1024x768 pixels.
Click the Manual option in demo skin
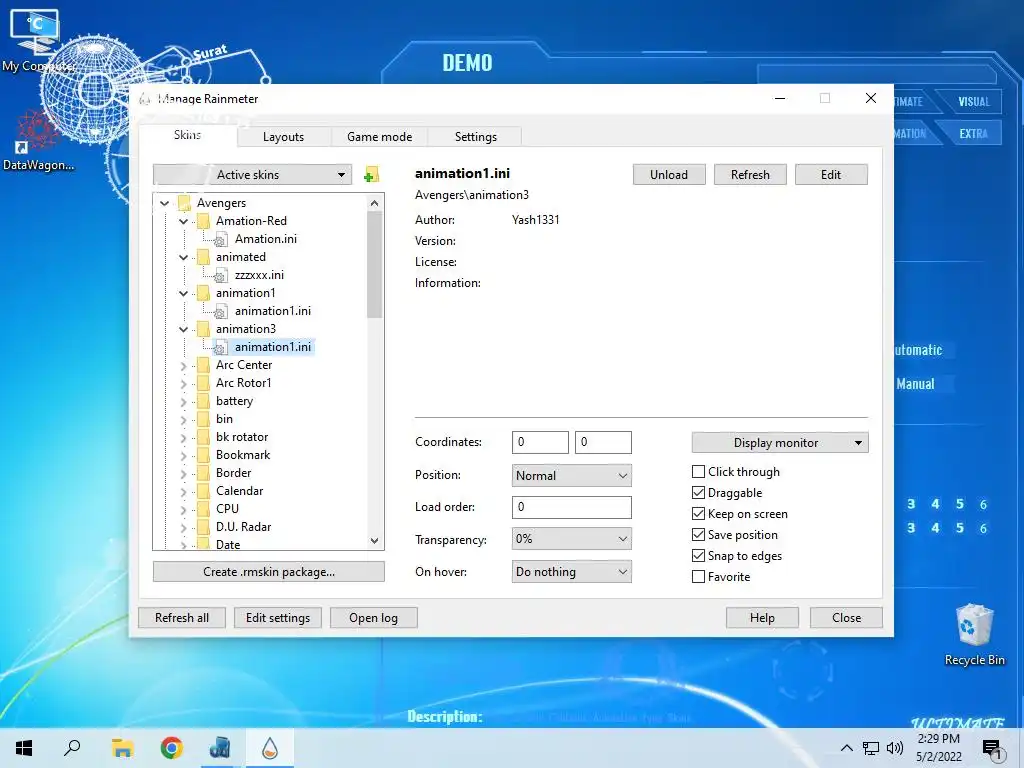[x=915, y=384]
